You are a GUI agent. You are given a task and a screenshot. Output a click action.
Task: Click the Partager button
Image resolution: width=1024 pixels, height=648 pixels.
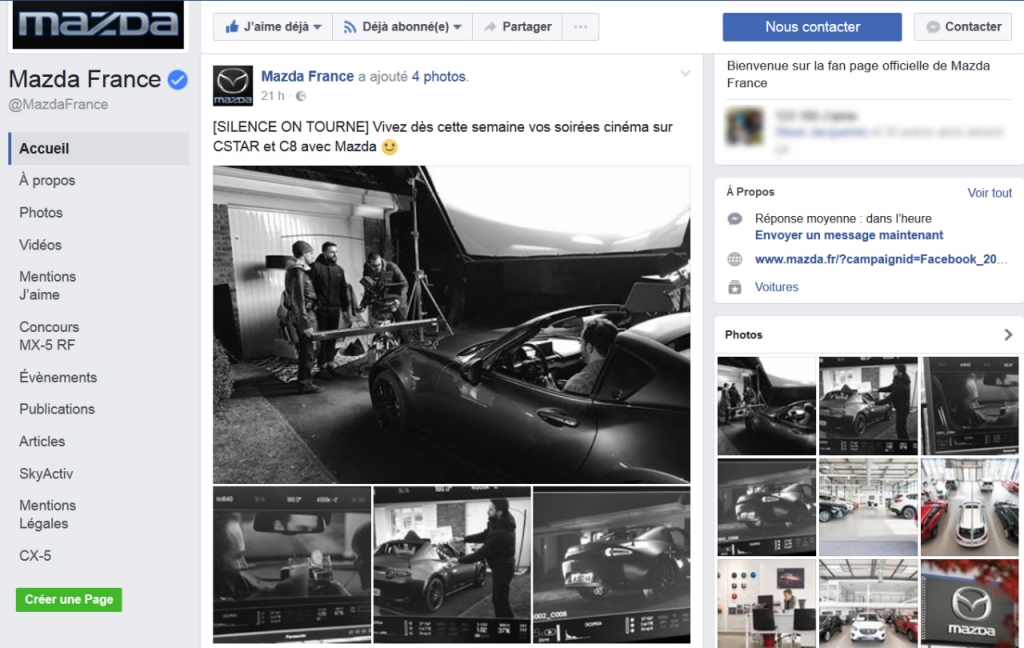(517, 27)
